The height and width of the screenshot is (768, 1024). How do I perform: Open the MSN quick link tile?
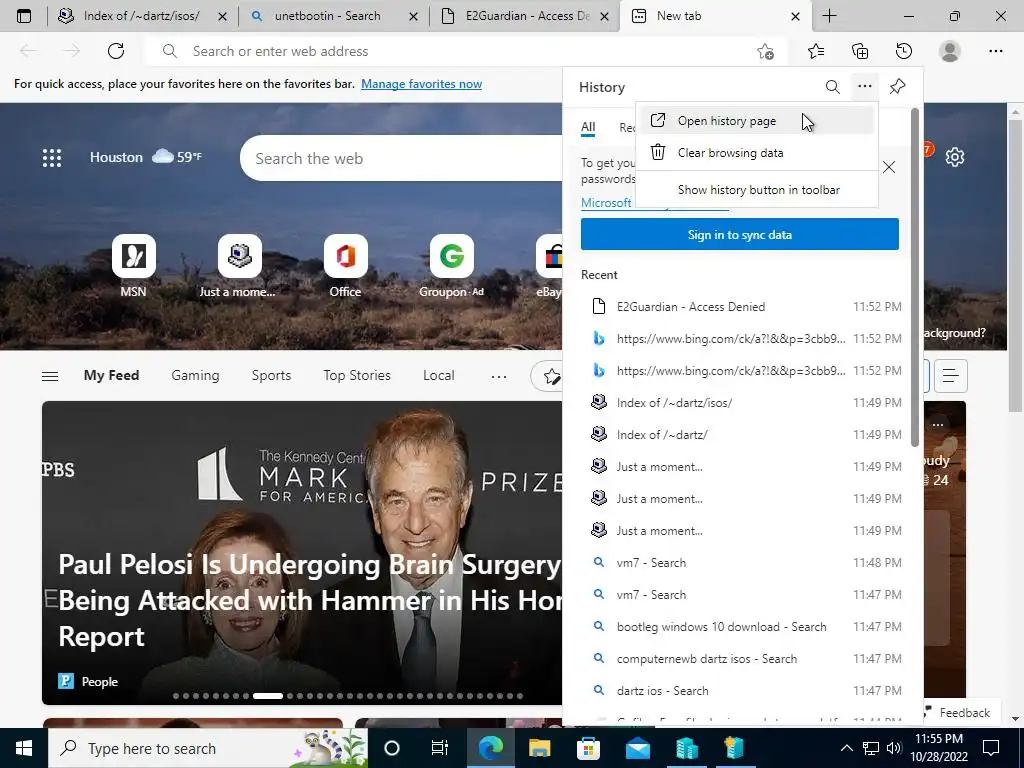pos(133,266)
